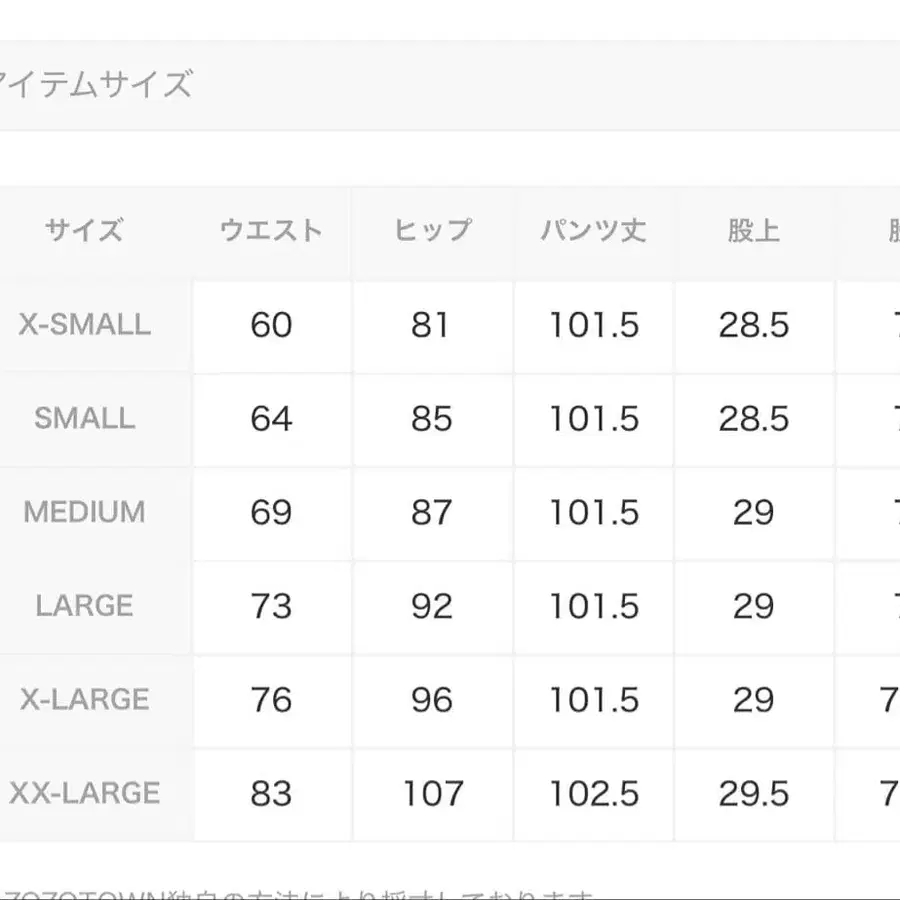Select the サイズ column header

pyautogui.click(x=84, y=231)
